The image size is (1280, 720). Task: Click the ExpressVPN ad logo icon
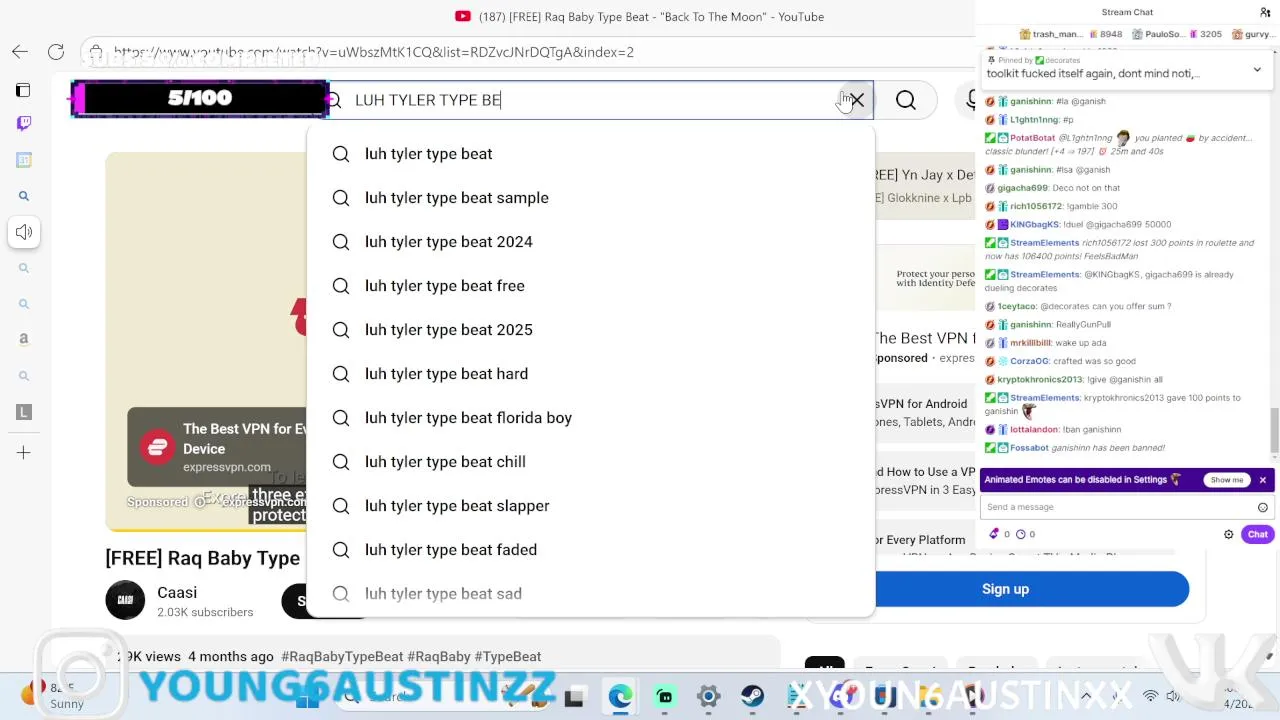pyautogui.click(x=157, y=447)
